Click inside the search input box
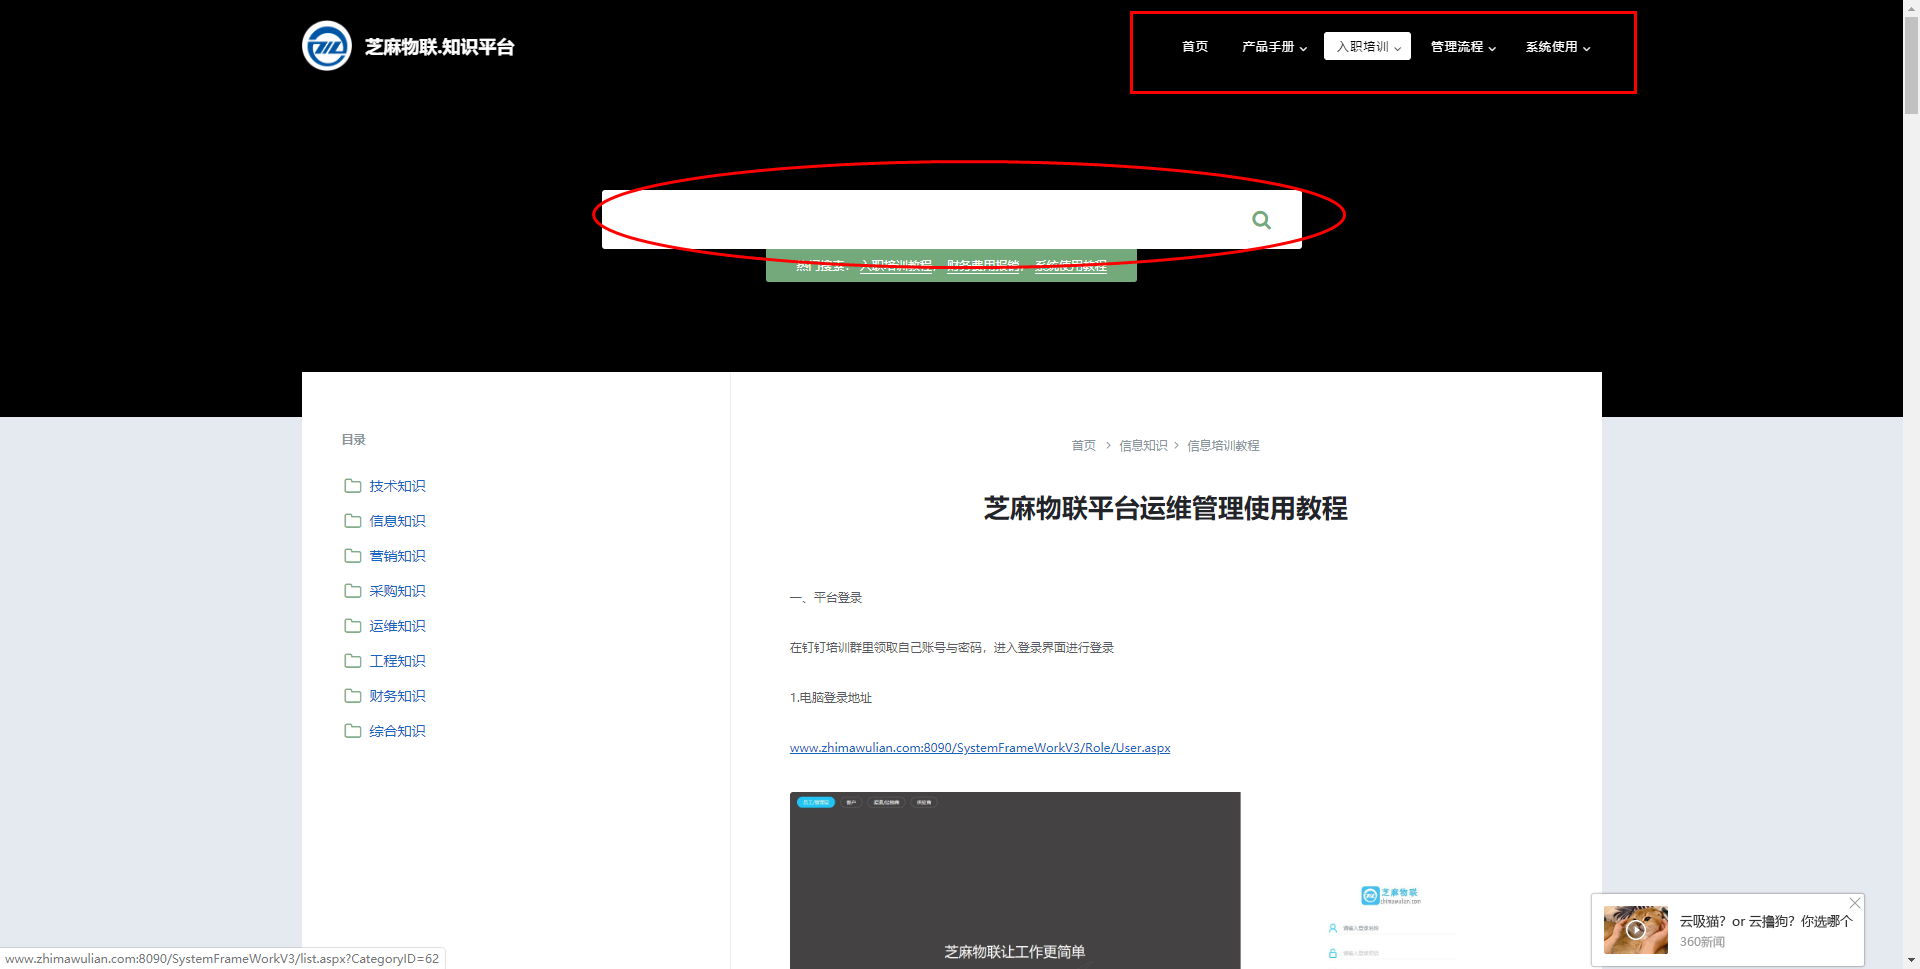This screenshot has height=969, width=1920. coord(920,220)
